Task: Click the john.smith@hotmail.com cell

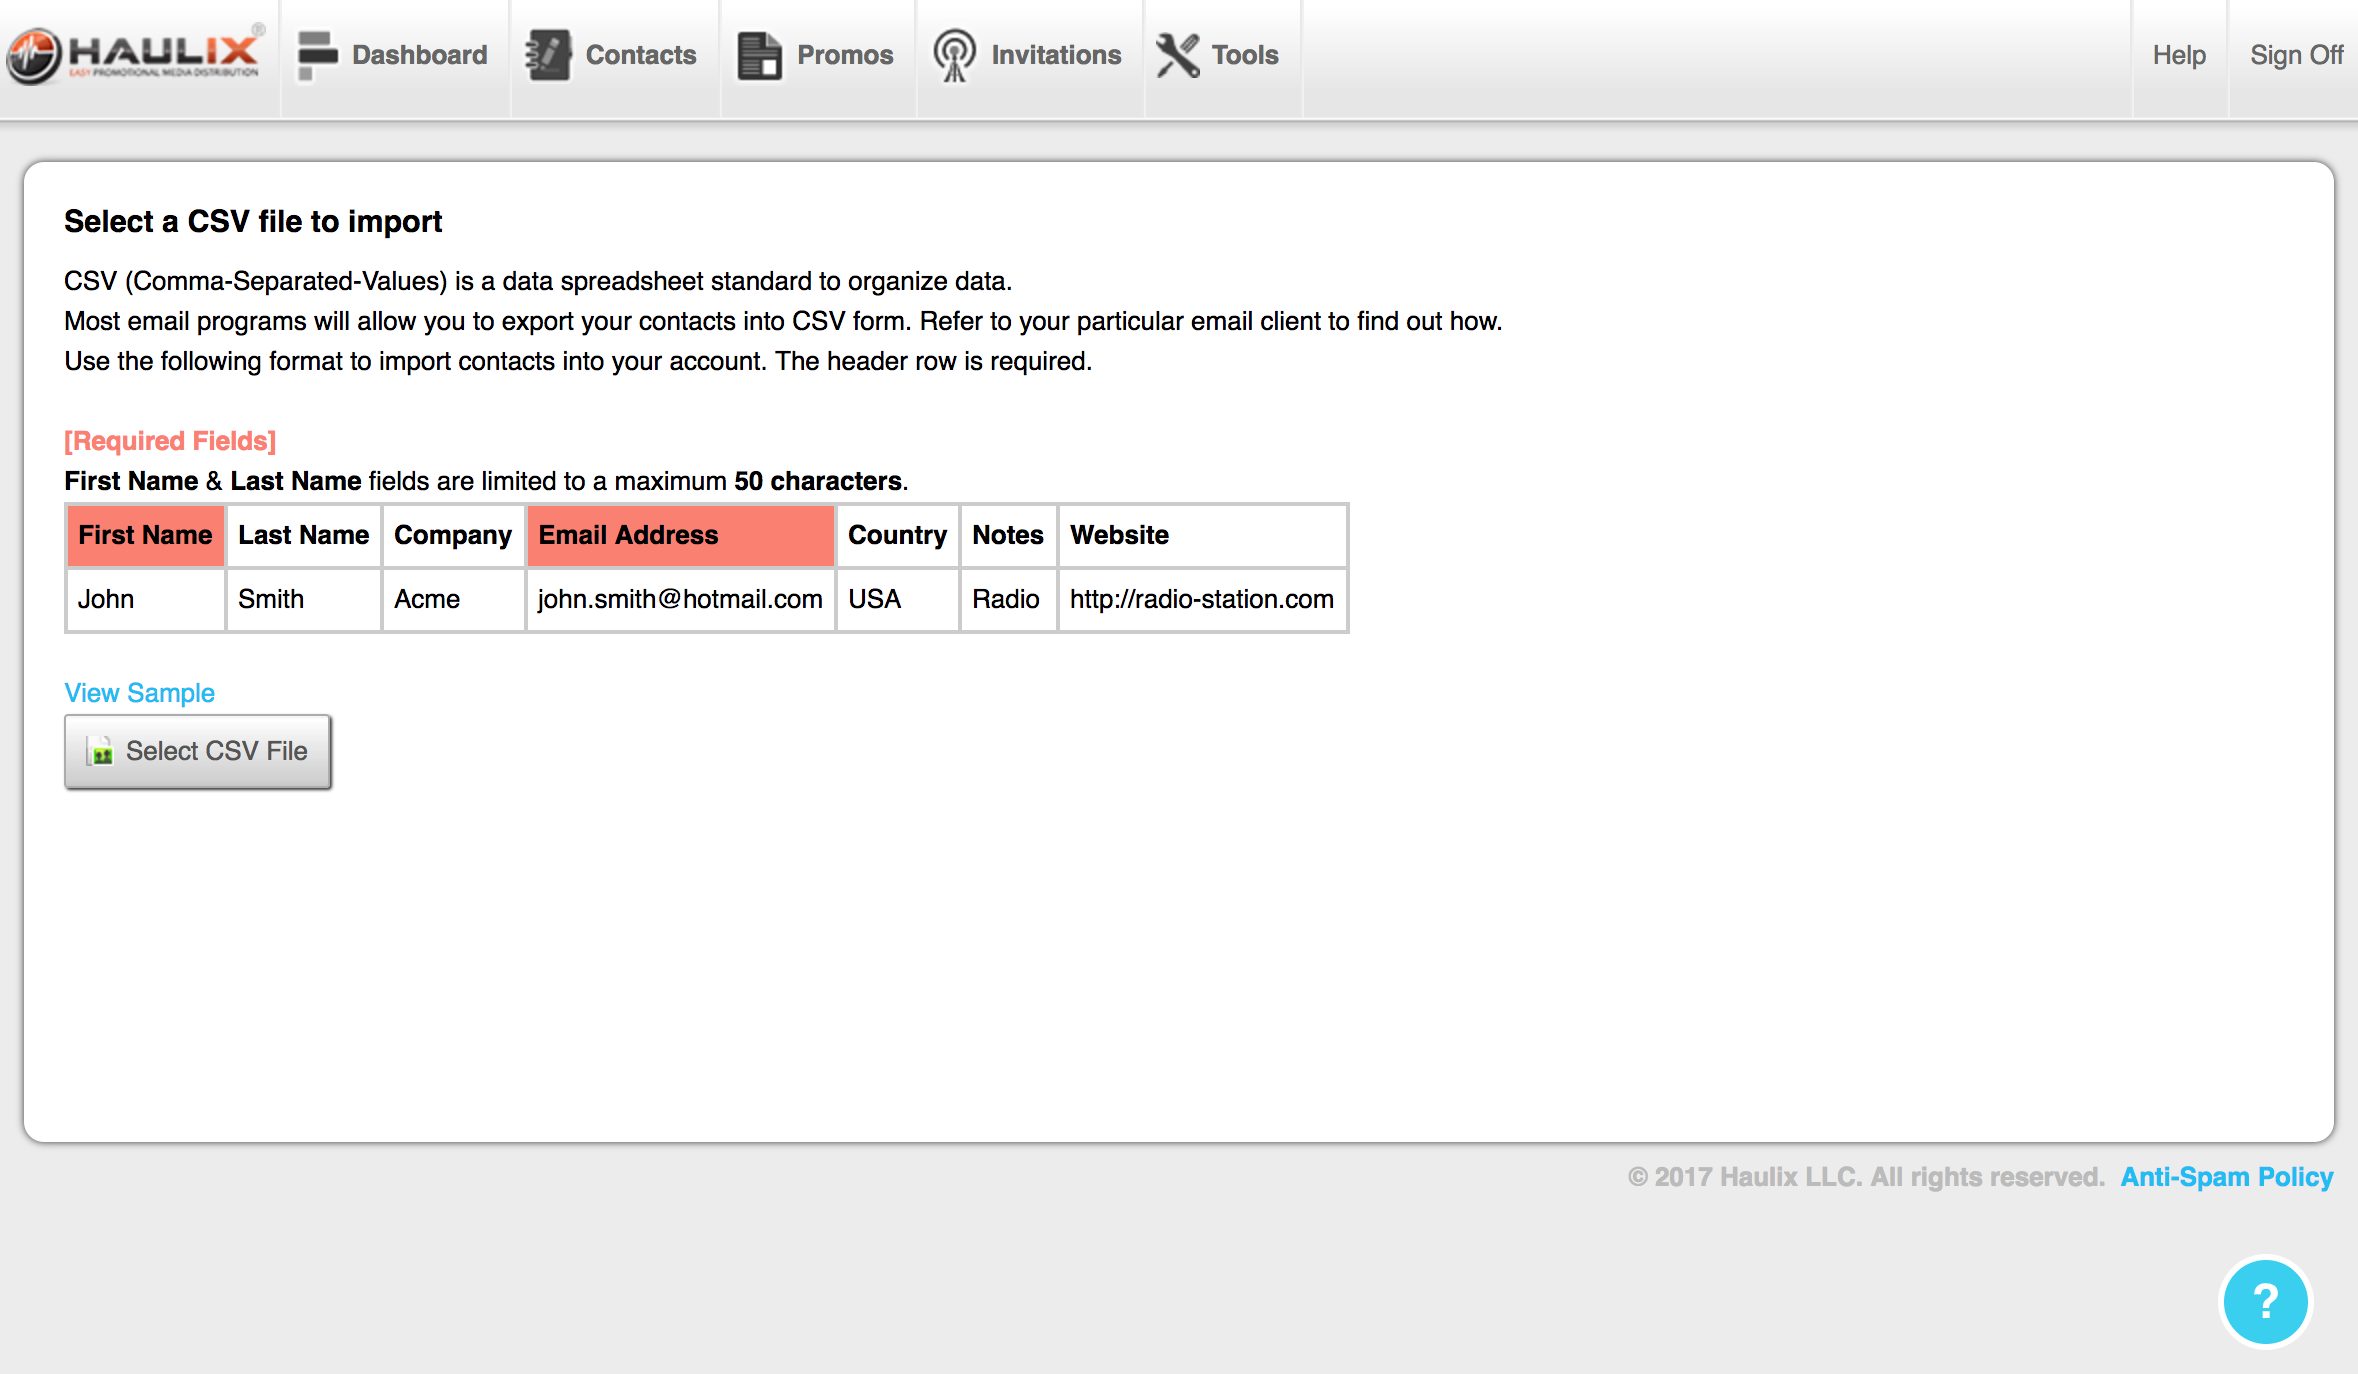Action: coord(680,599)
